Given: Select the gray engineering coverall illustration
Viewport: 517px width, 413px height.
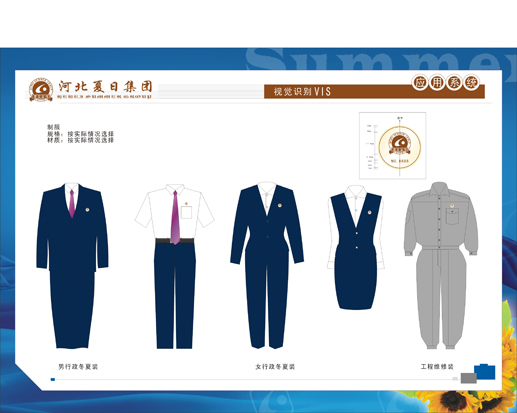Looking at the screenshot, I should (441, 265).
